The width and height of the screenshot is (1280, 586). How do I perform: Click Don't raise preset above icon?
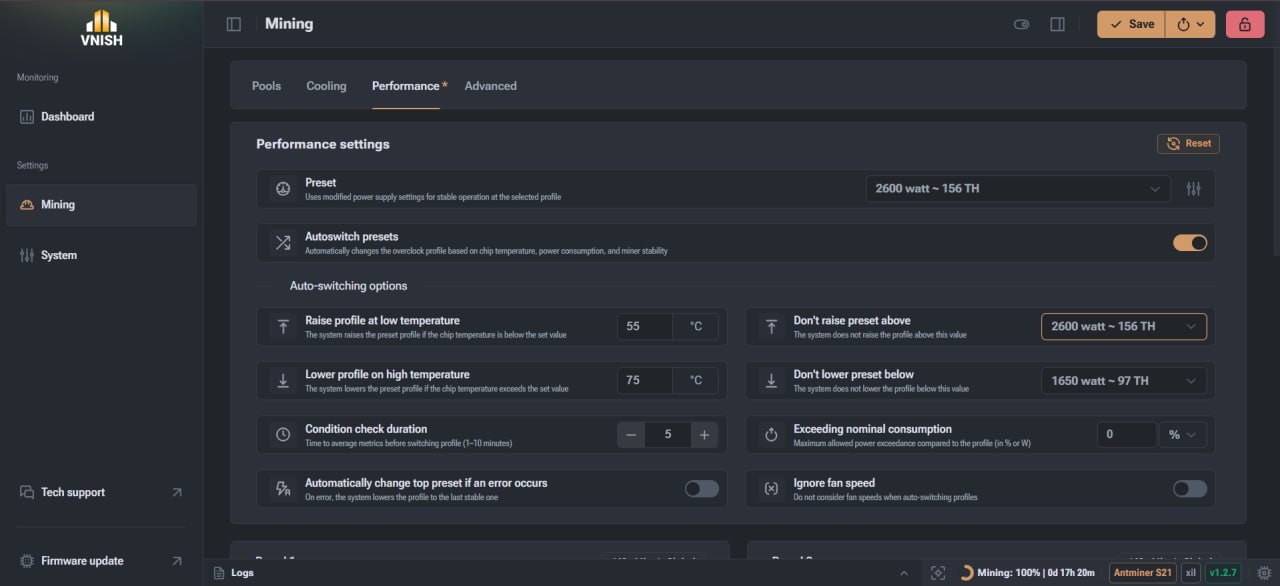[771, 326]
